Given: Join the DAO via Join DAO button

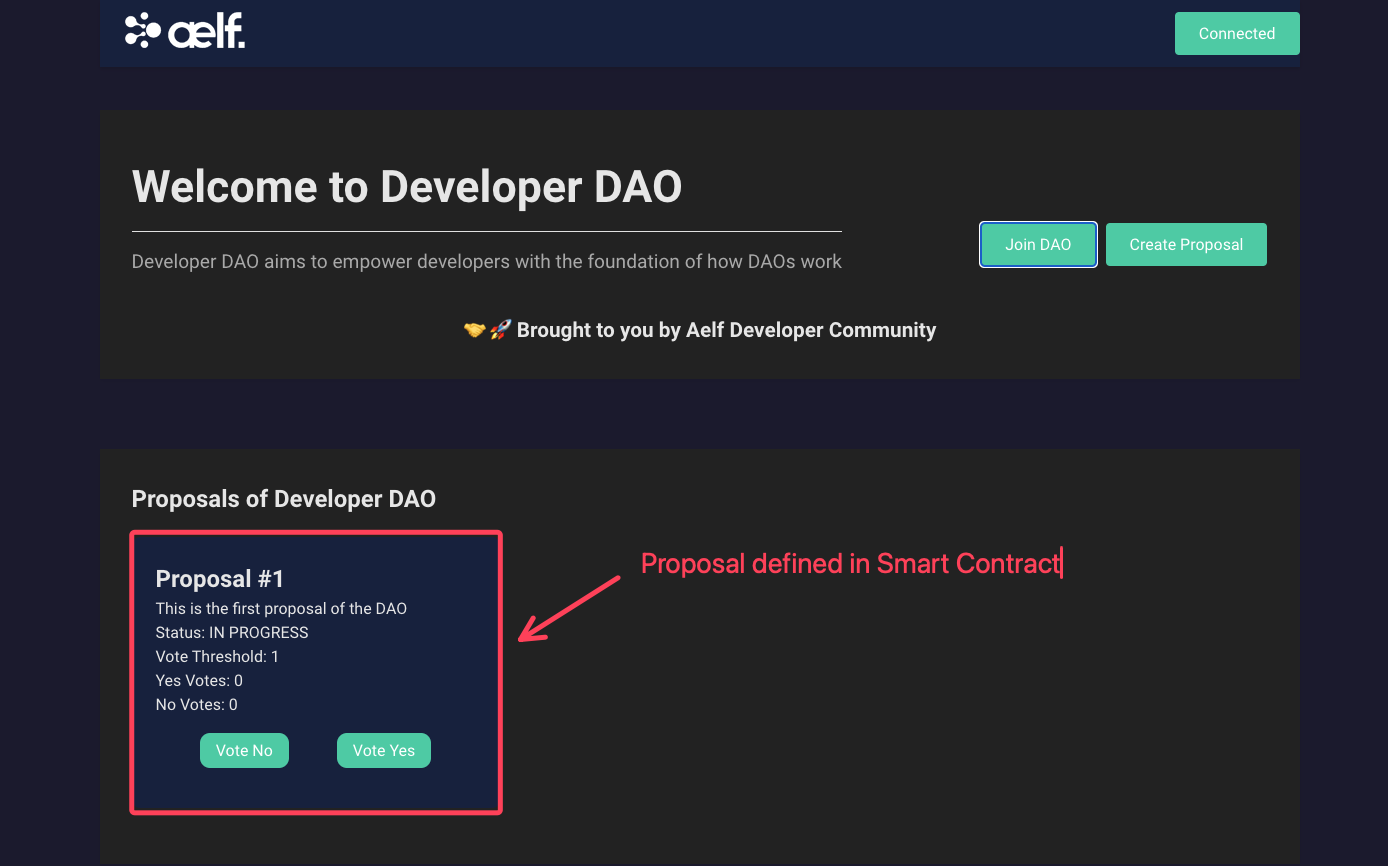Looking at the screenshot, I should tap(1038, 244).
